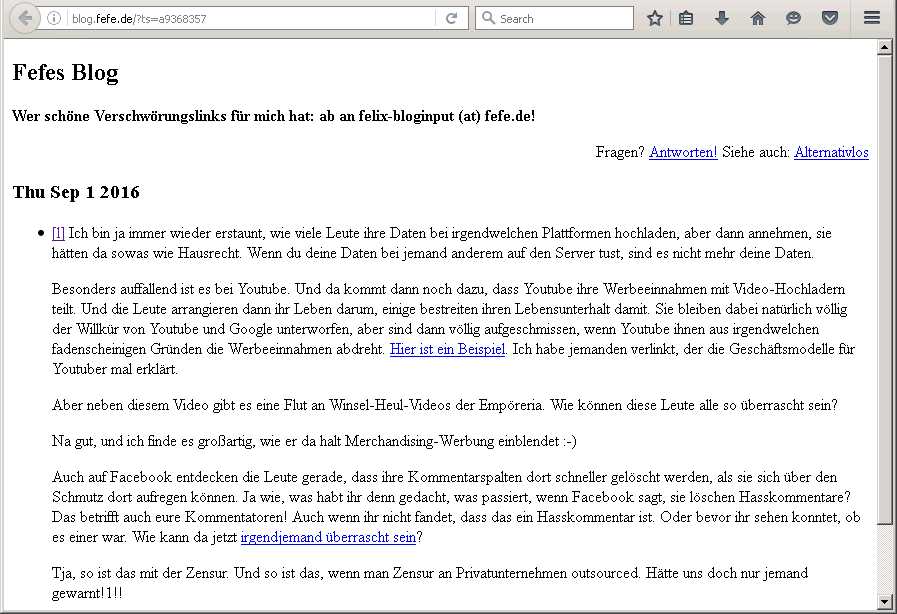Click the scrollbar up arrow
Viewport: 897px width, 614px height.
pos(885,47)
